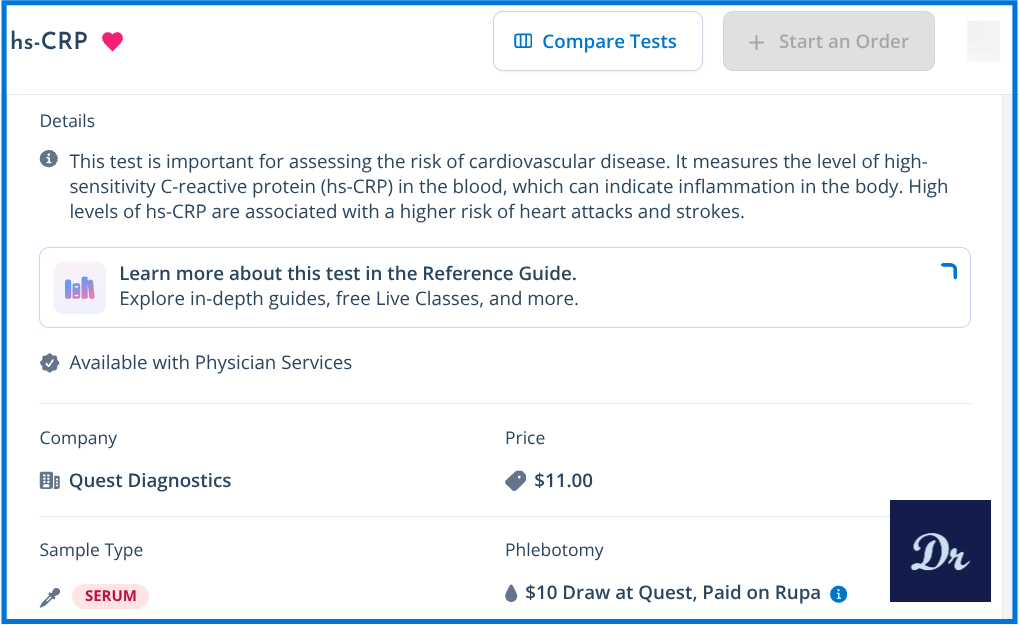
Task: Click the Dr logo thumbnail
Action: pos(940,551)
